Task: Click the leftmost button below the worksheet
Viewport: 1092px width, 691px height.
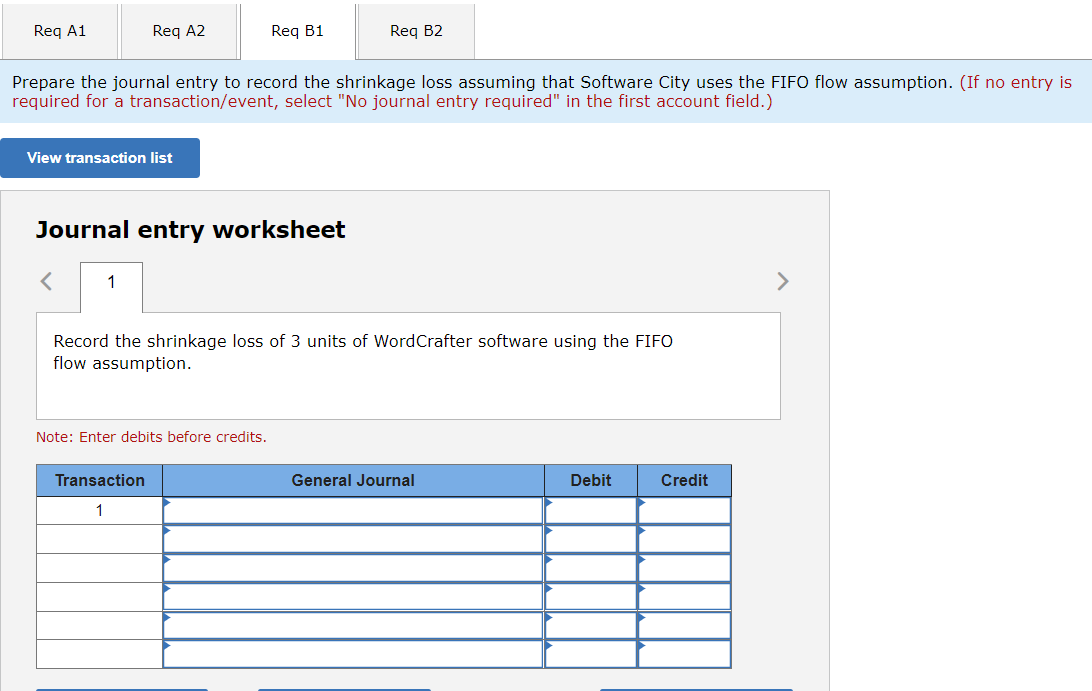Action: click(x=120, y=690)
